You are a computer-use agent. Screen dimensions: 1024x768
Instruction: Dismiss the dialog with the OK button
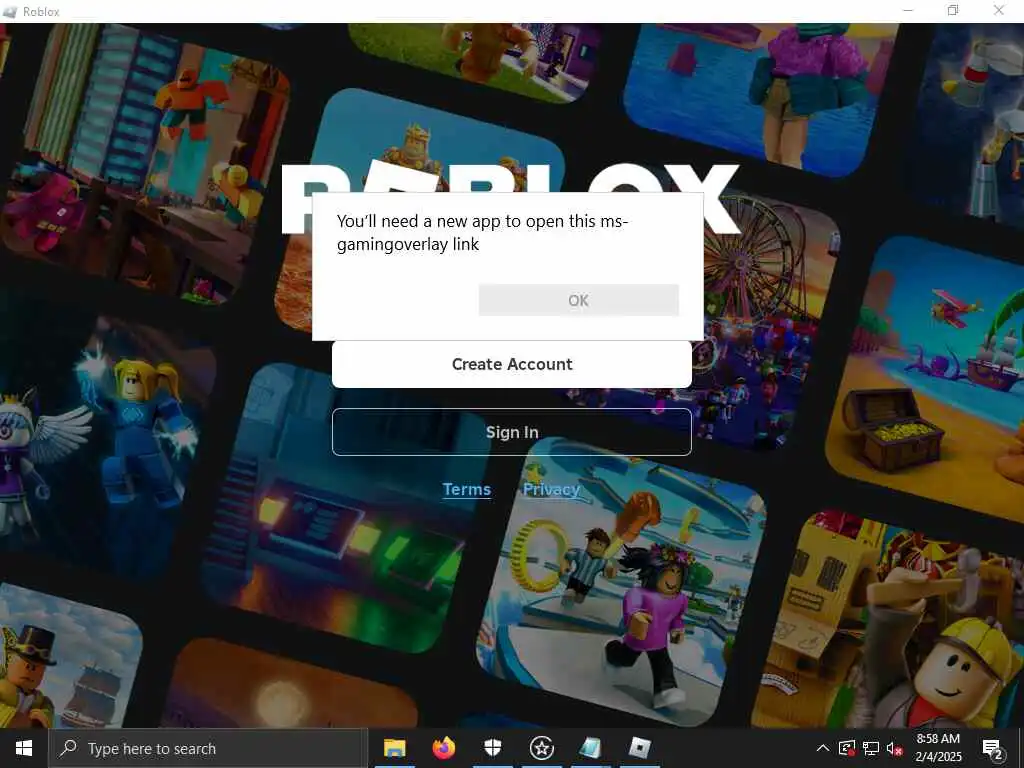pos(579,300)
